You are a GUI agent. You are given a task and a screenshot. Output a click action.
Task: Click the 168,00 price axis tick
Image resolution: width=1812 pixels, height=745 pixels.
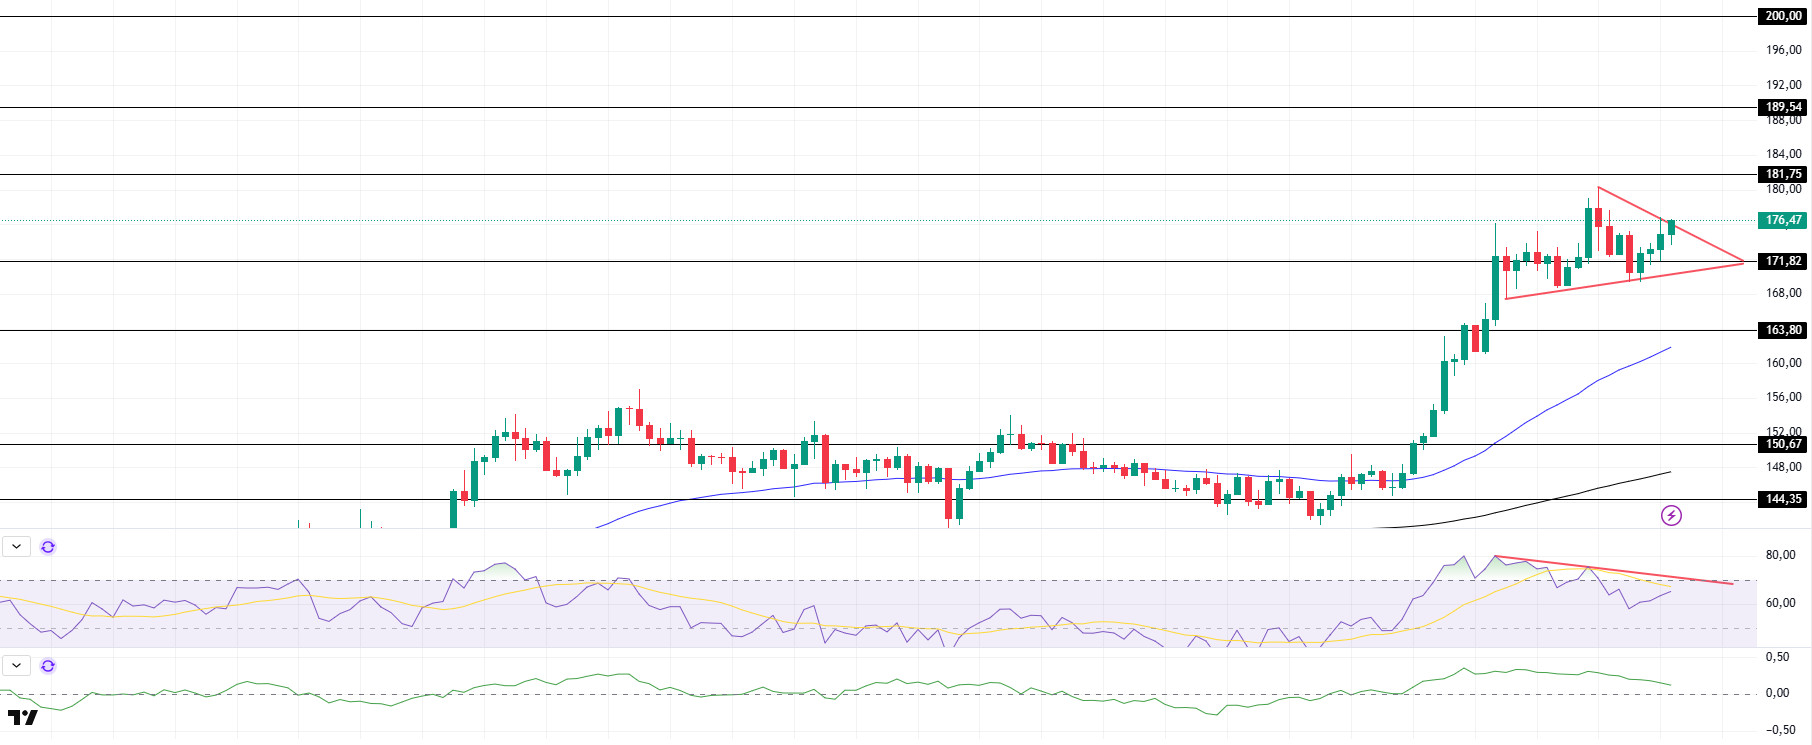(x=1784, y=293)
